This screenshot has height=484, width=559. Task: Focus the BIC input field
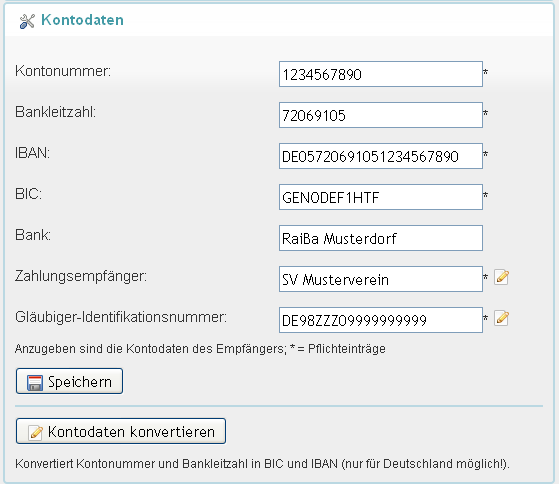click(x=381, y=197)
